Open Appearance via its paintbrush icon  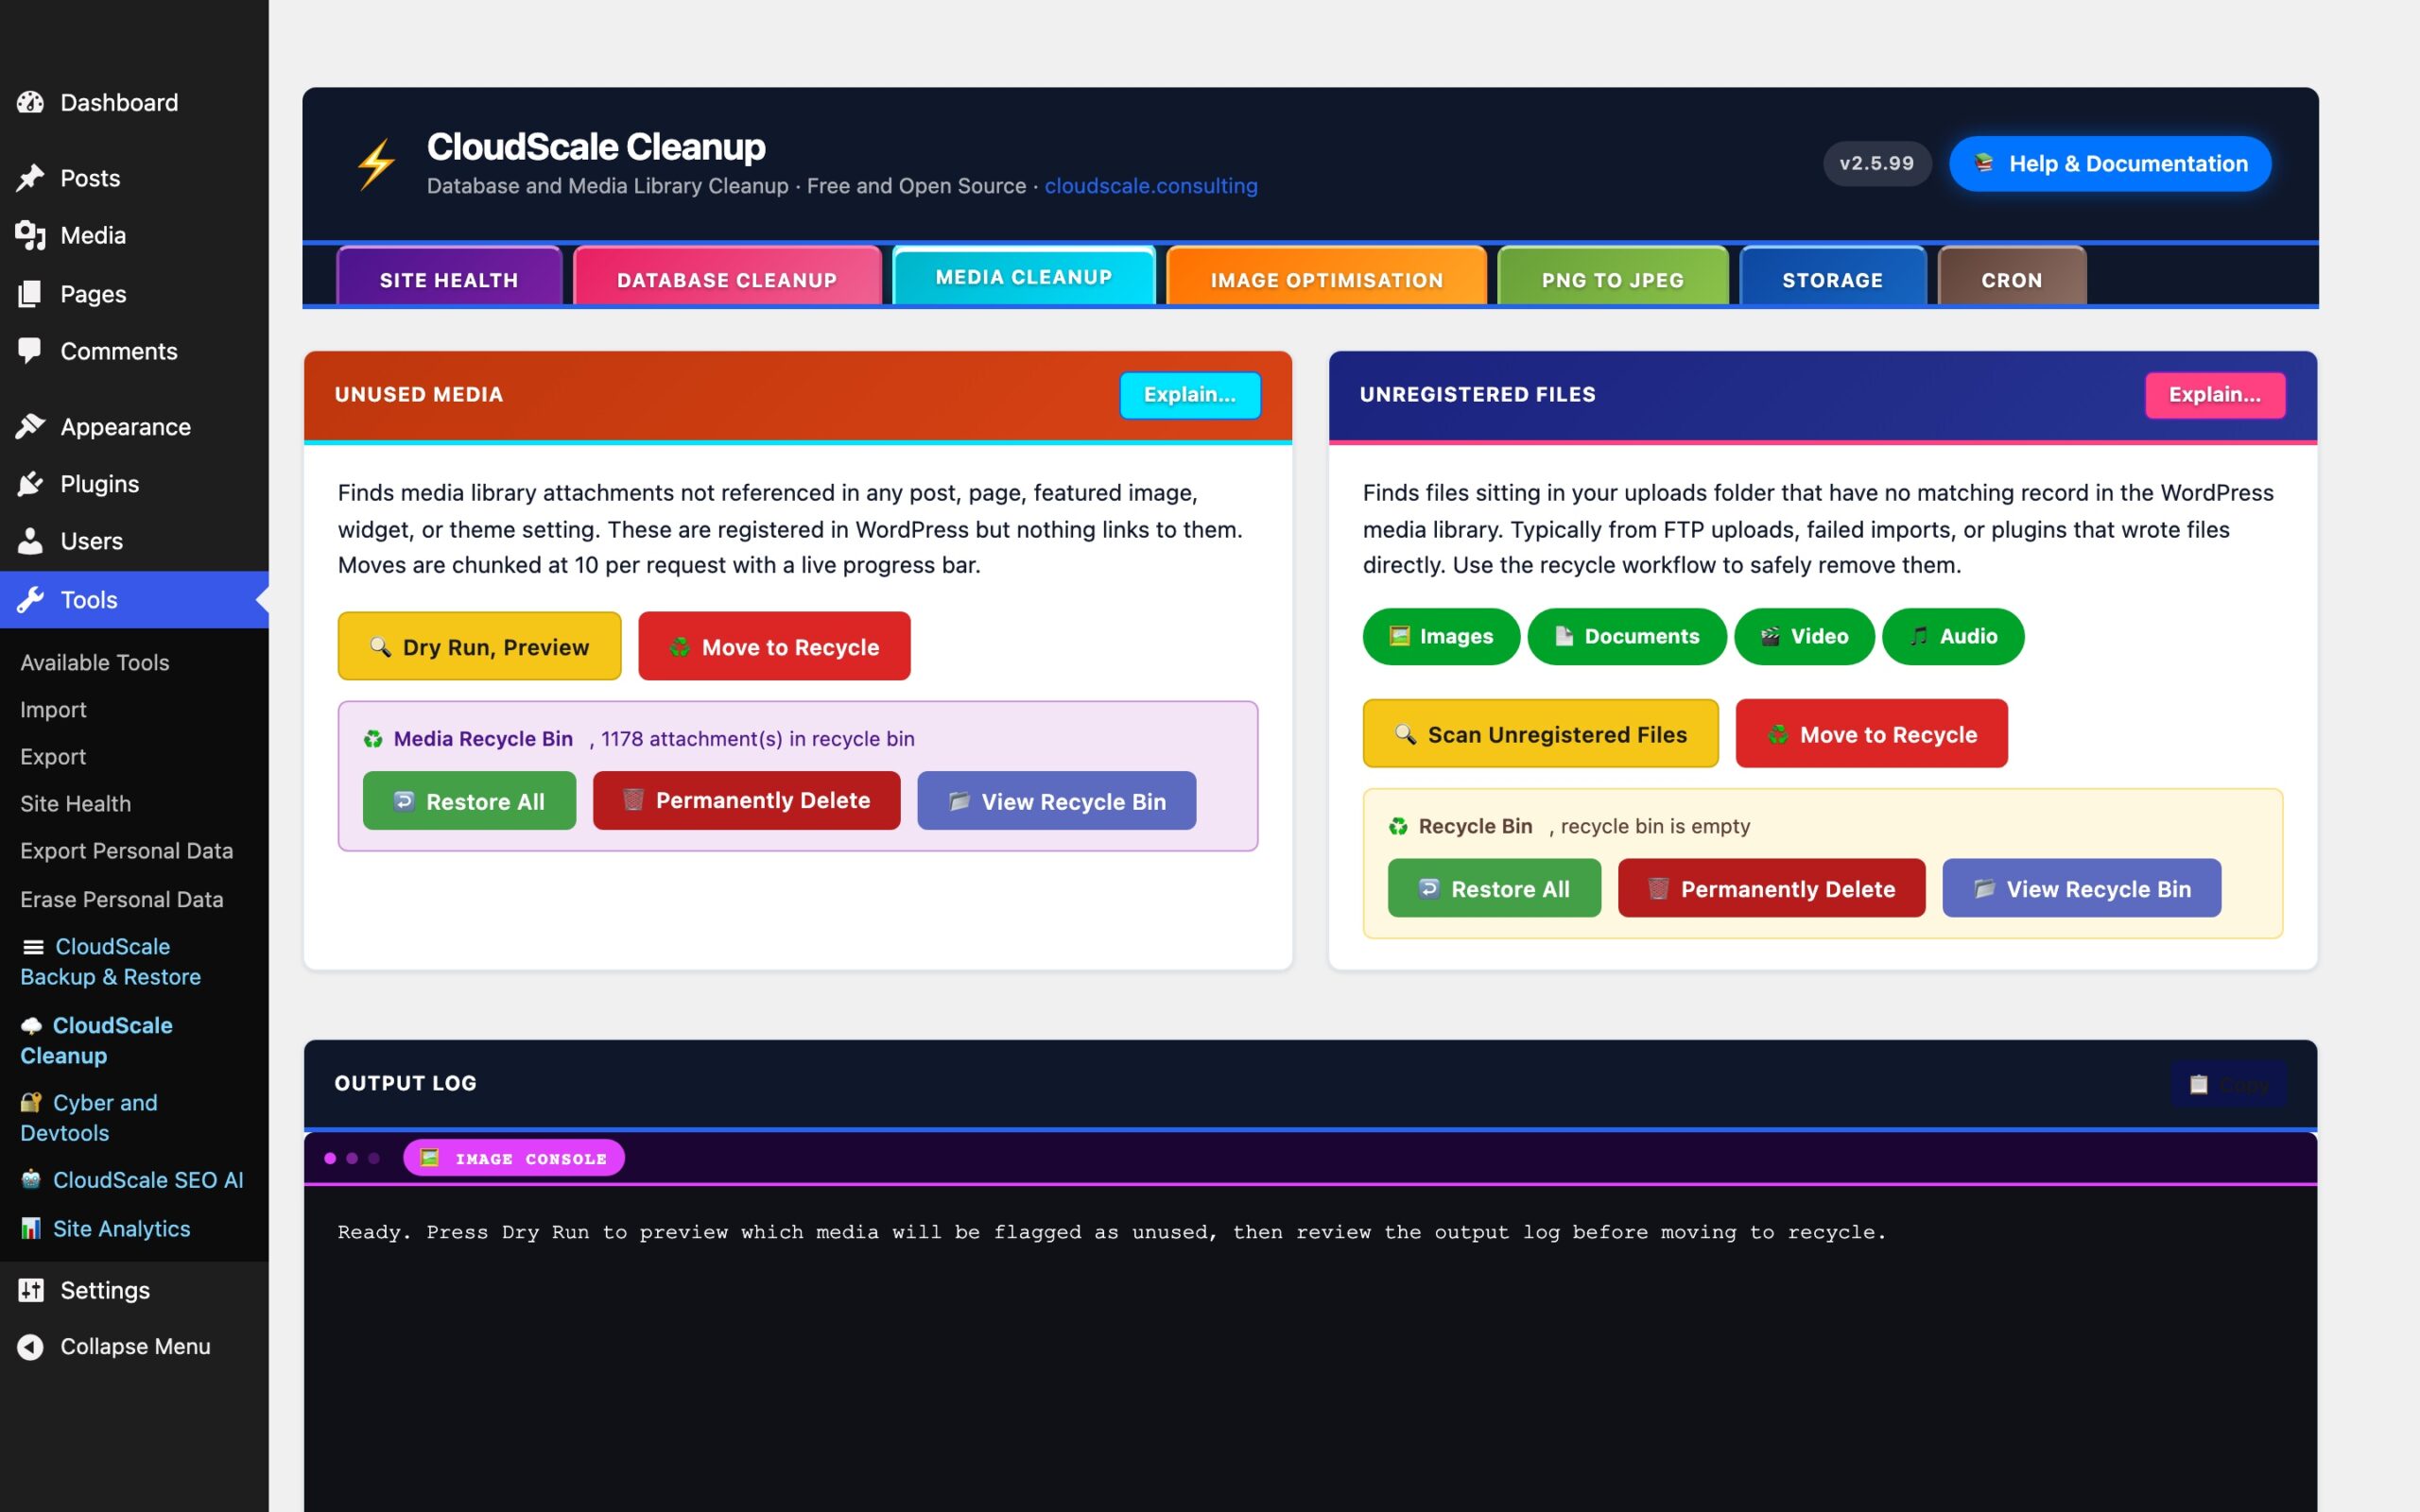point(30,426)
